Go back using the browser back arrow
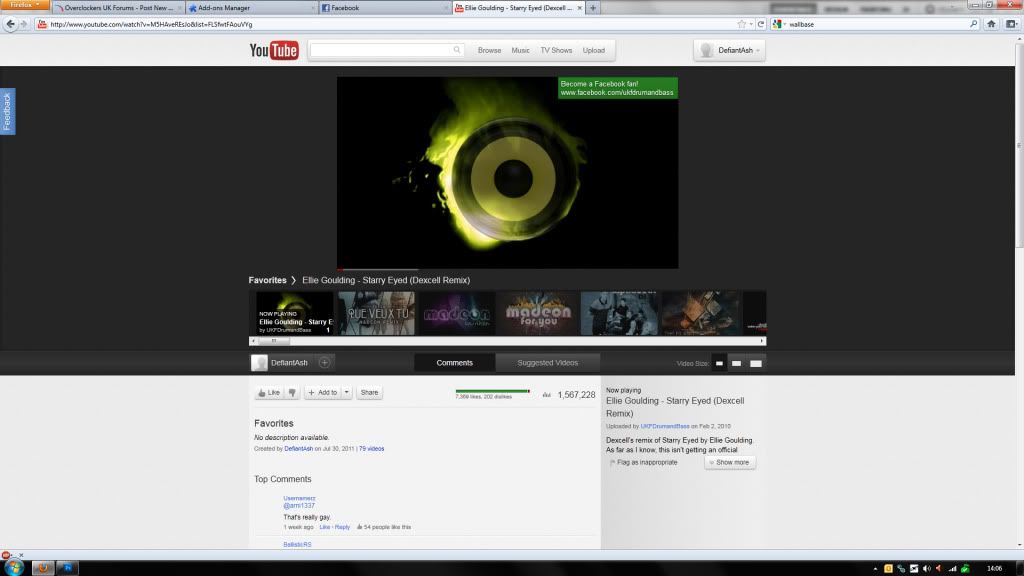1024x576 pixels. click(x=10, y=24)
